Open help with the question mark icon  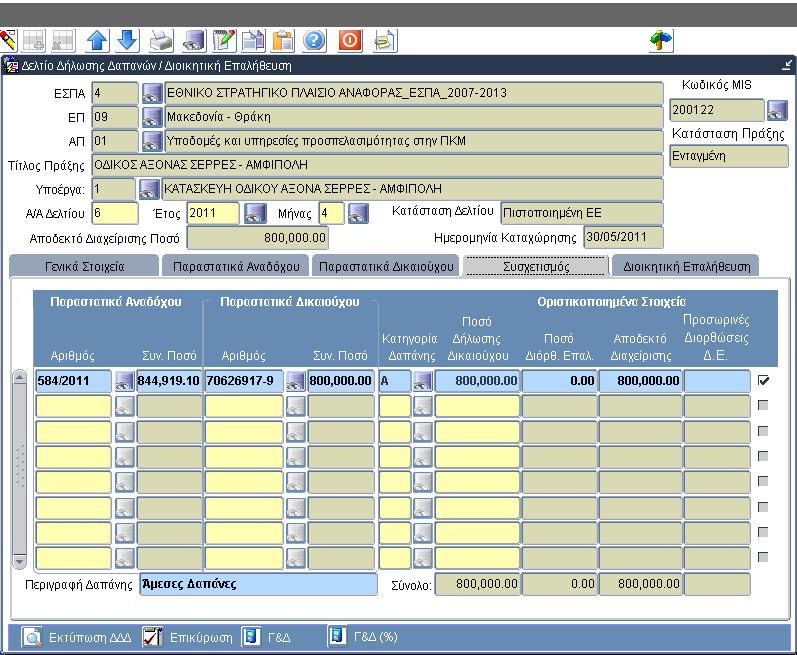pyautogui.click(x=314, y=41)
